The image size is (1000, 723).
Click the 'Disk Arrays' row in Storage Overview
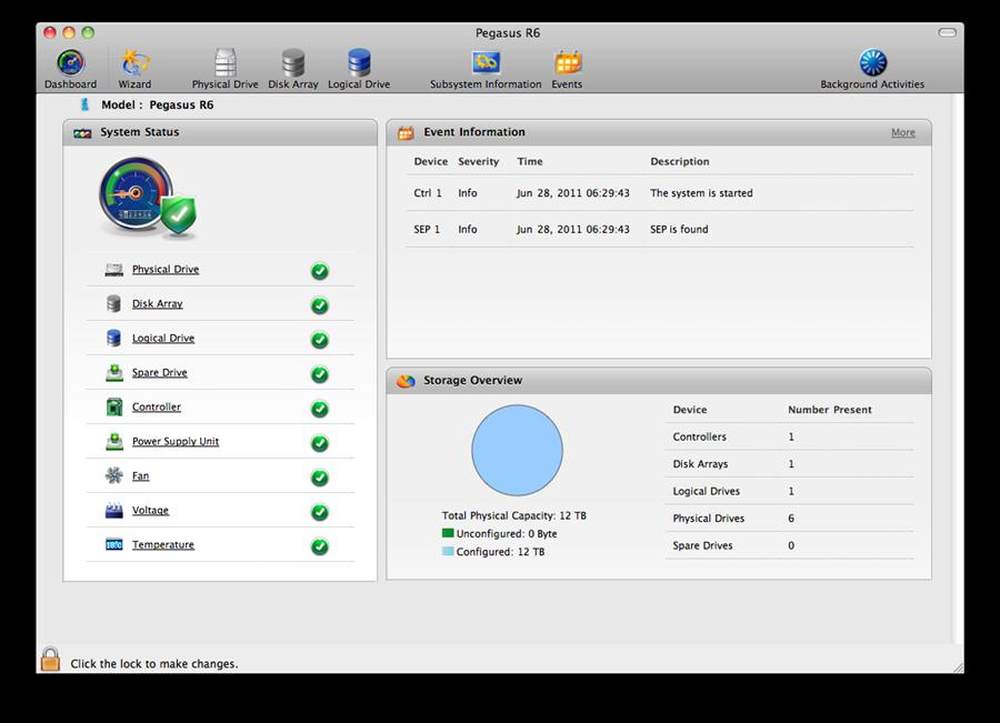pyautogui.click(x=790, y=464)
